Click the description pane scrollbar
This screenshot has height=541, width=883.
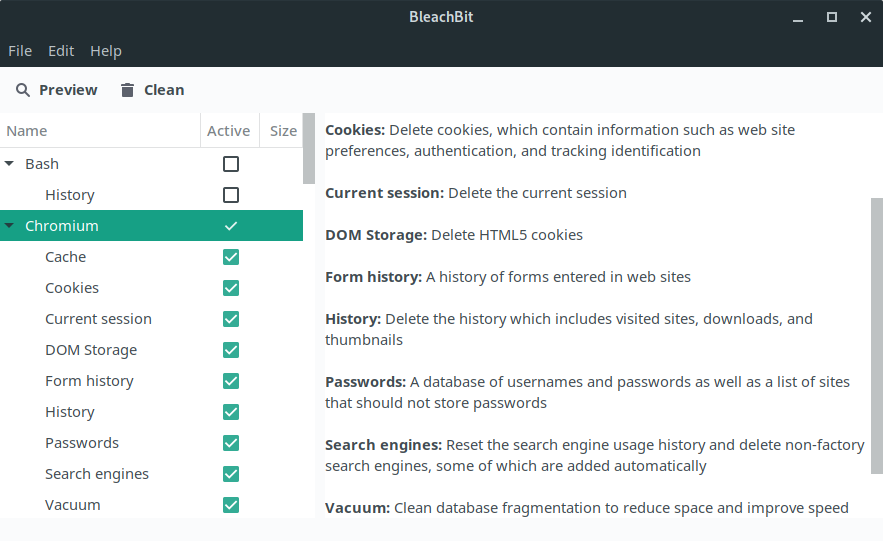coord(877,336)
